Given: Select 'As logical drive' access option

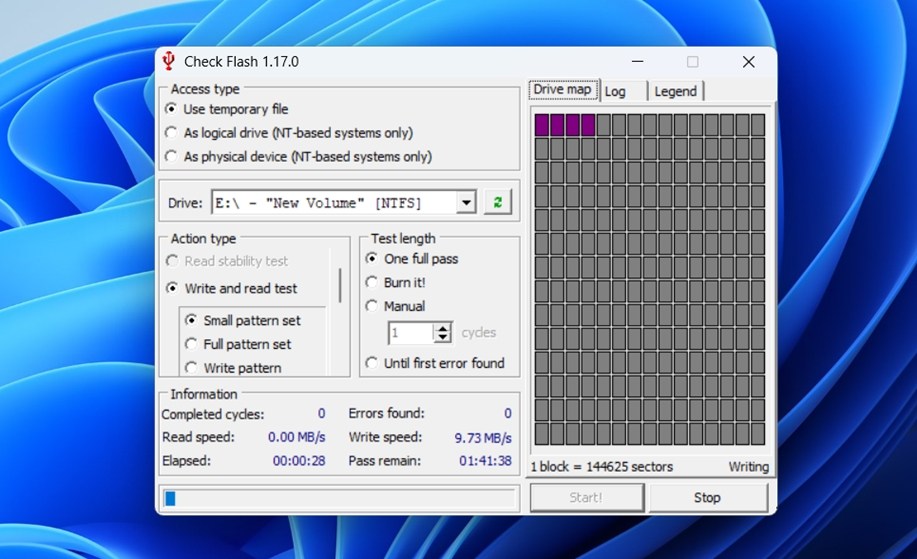Looking at the screenshot, I should coord(171,133).
